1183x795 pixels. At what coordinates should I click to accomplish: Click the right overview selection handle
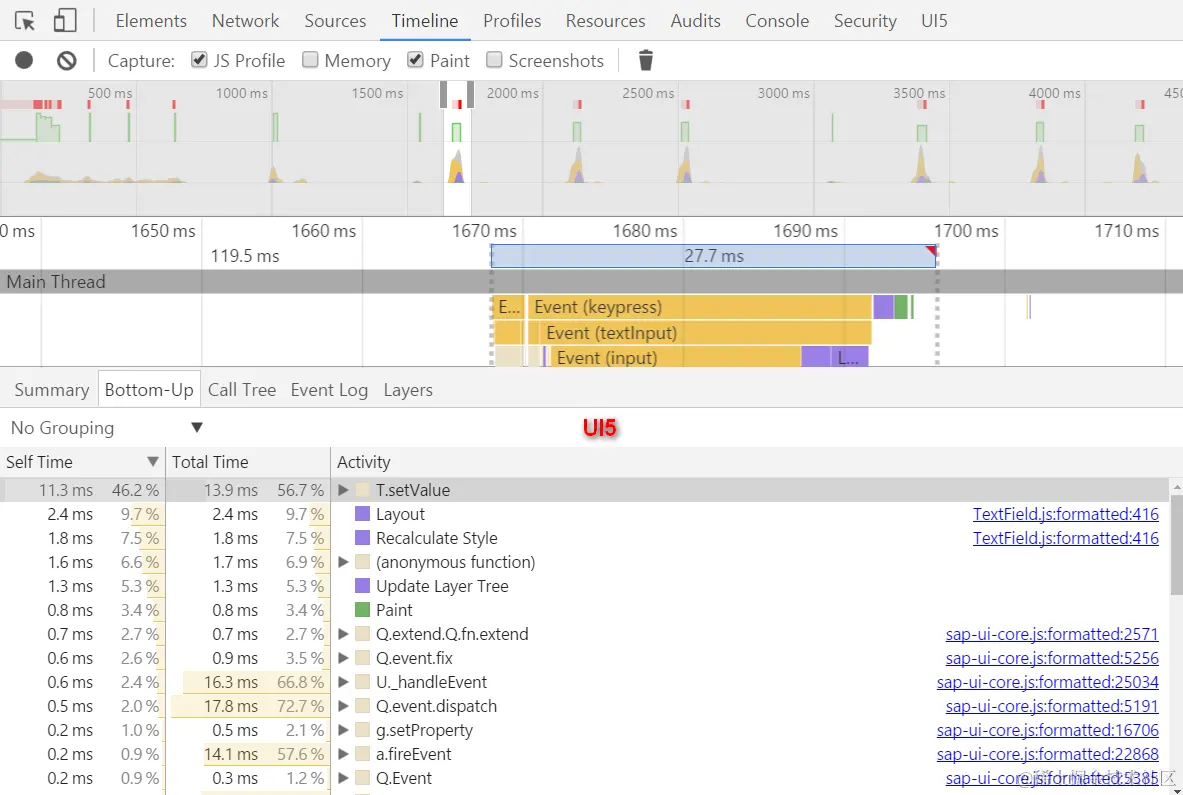click(x=471, y=94)
